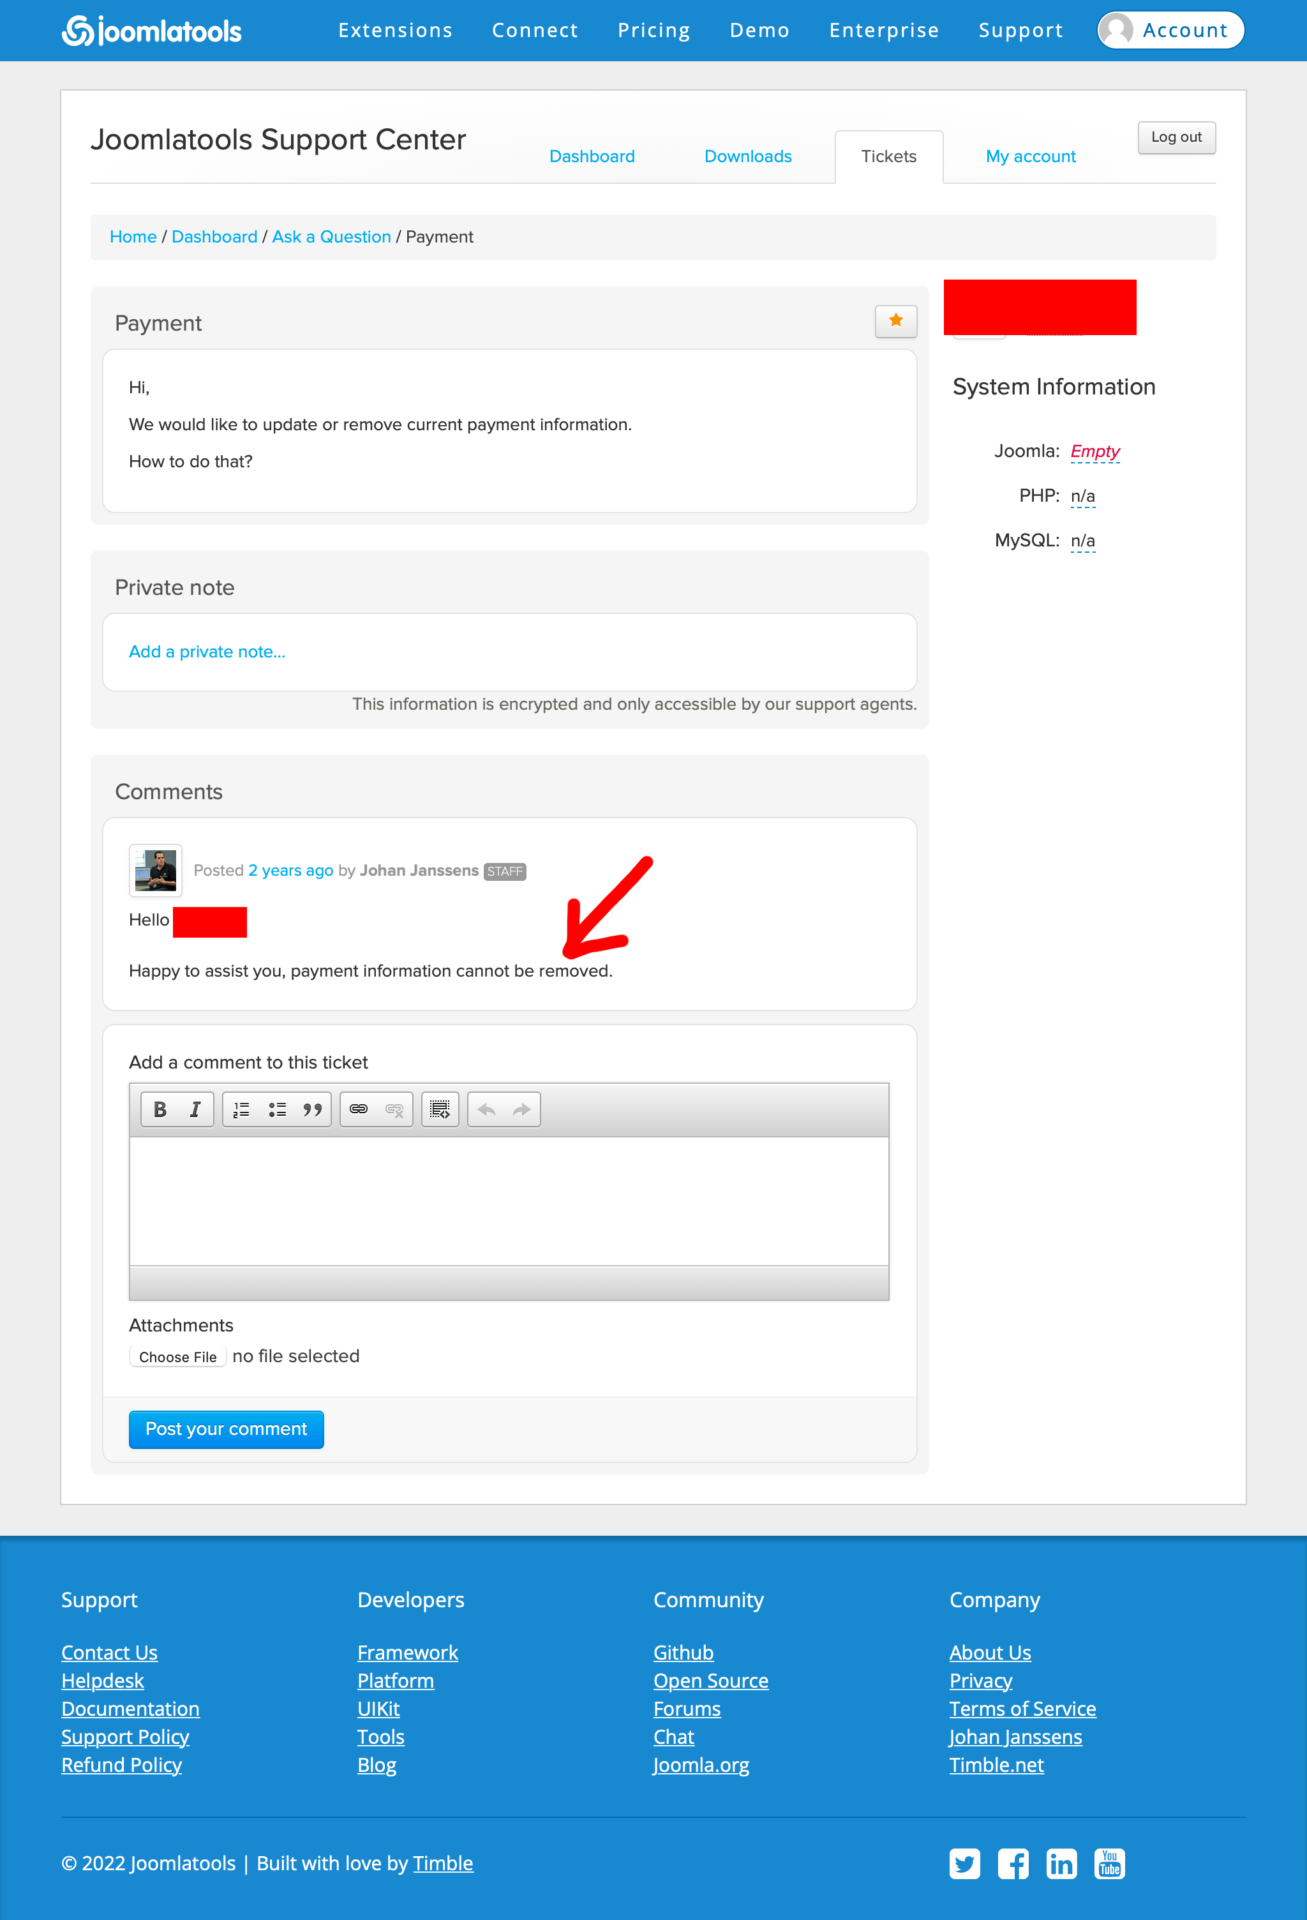Open the Twitter footer icon
The width and height of the screenshot is (1307, 1920).
(x=965, y=1864)
